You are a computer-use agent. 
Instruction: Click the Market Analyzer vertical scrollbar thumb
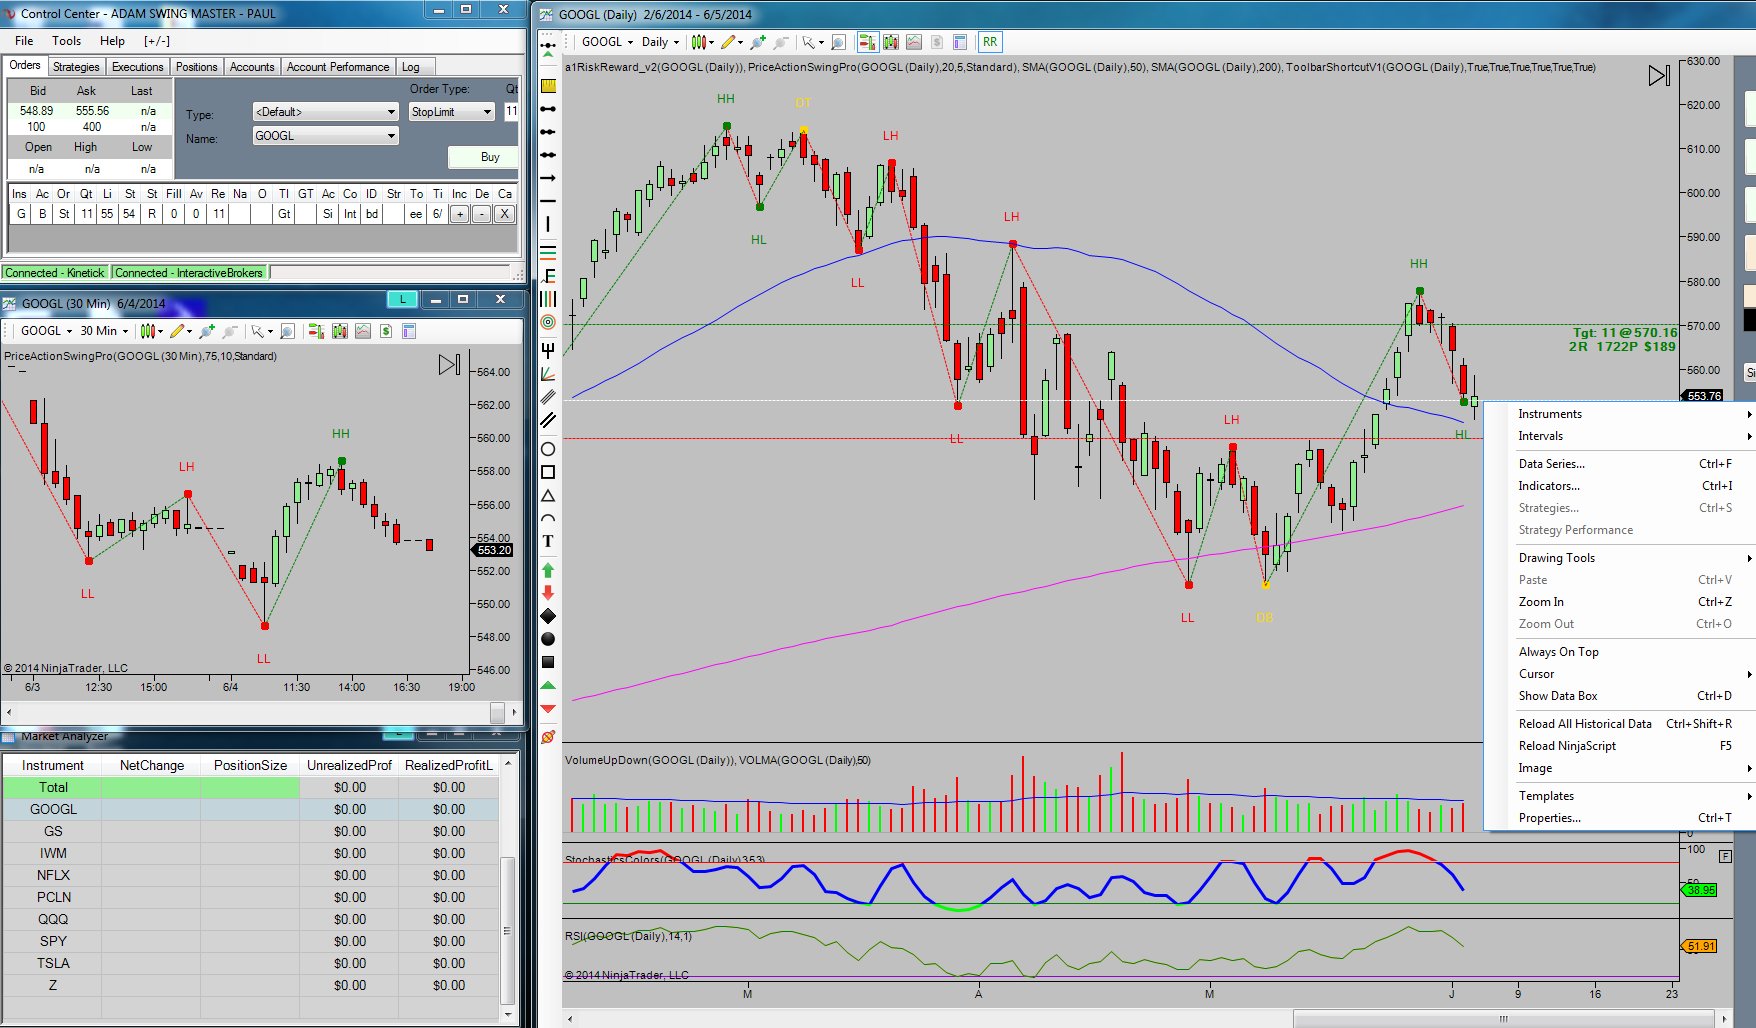tap(508, 930)
